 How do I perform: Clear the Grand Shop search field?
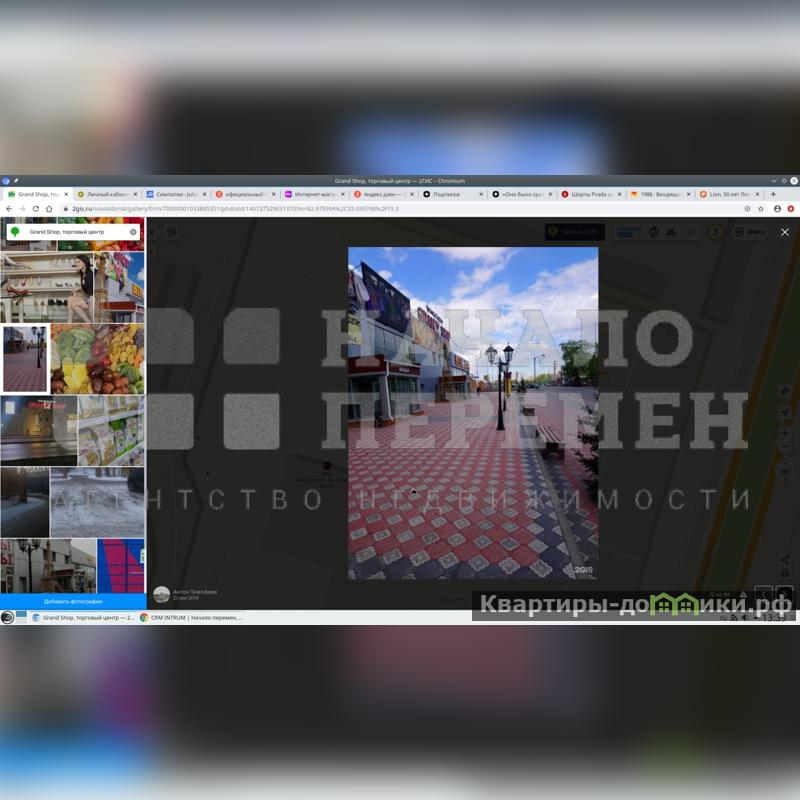coord(133,232)
